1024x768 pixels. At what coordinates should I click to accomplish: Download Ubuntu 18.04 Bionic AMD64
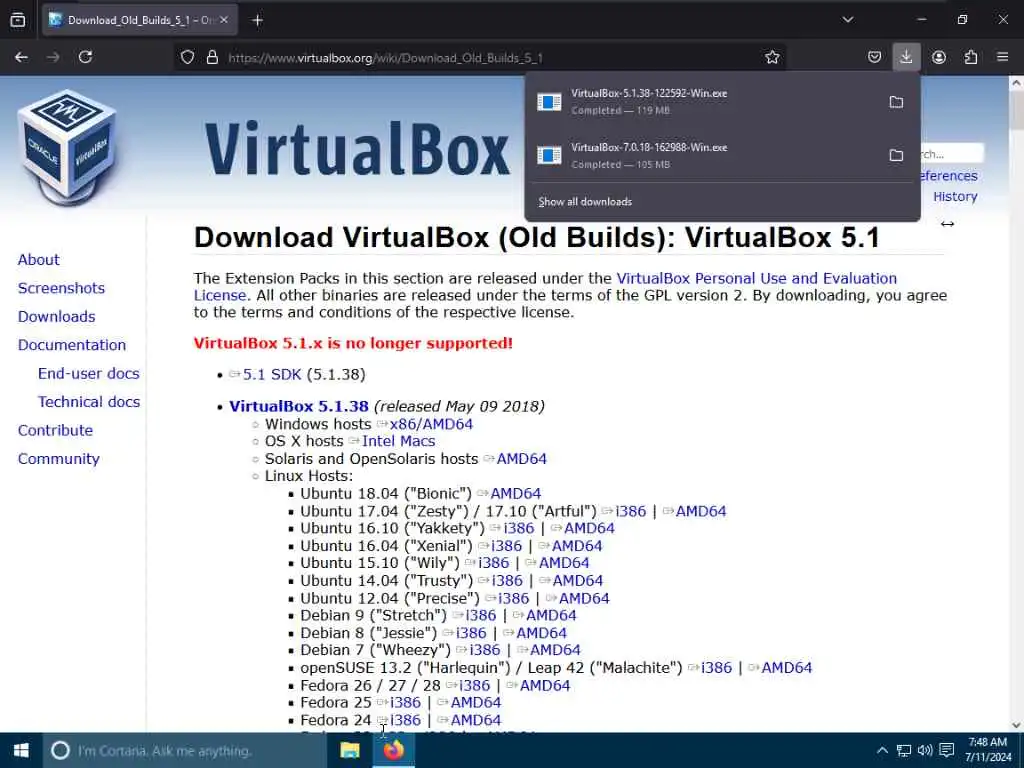(x=515, y=494)
